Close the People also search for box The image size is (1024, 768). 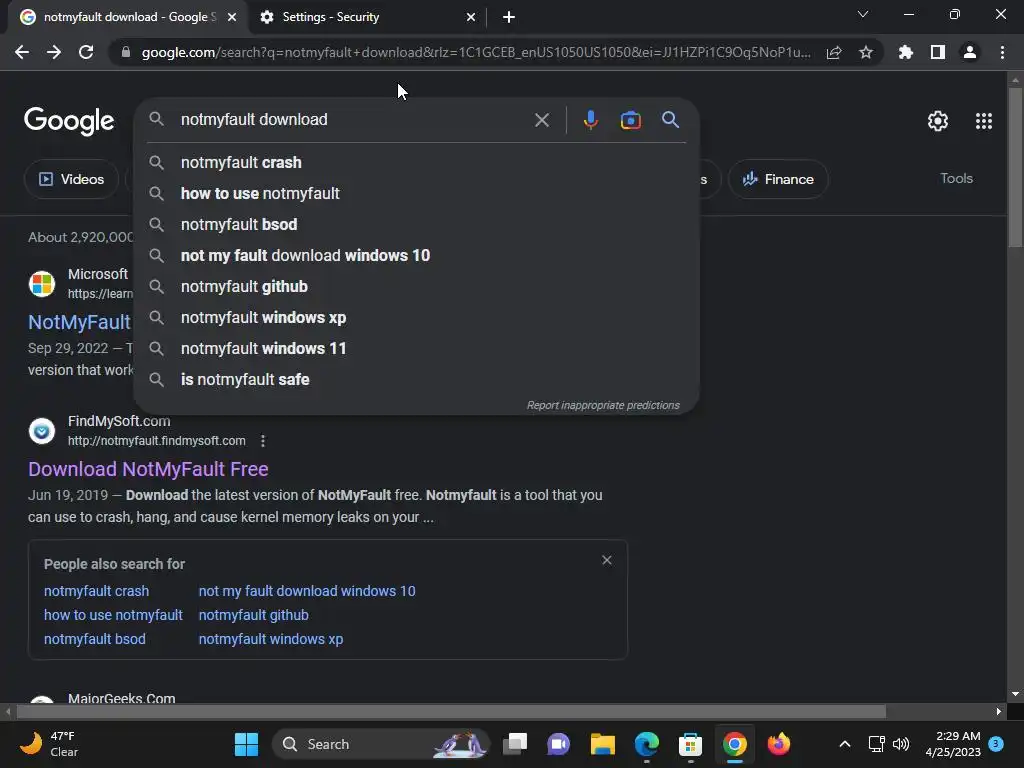(607, 560)
